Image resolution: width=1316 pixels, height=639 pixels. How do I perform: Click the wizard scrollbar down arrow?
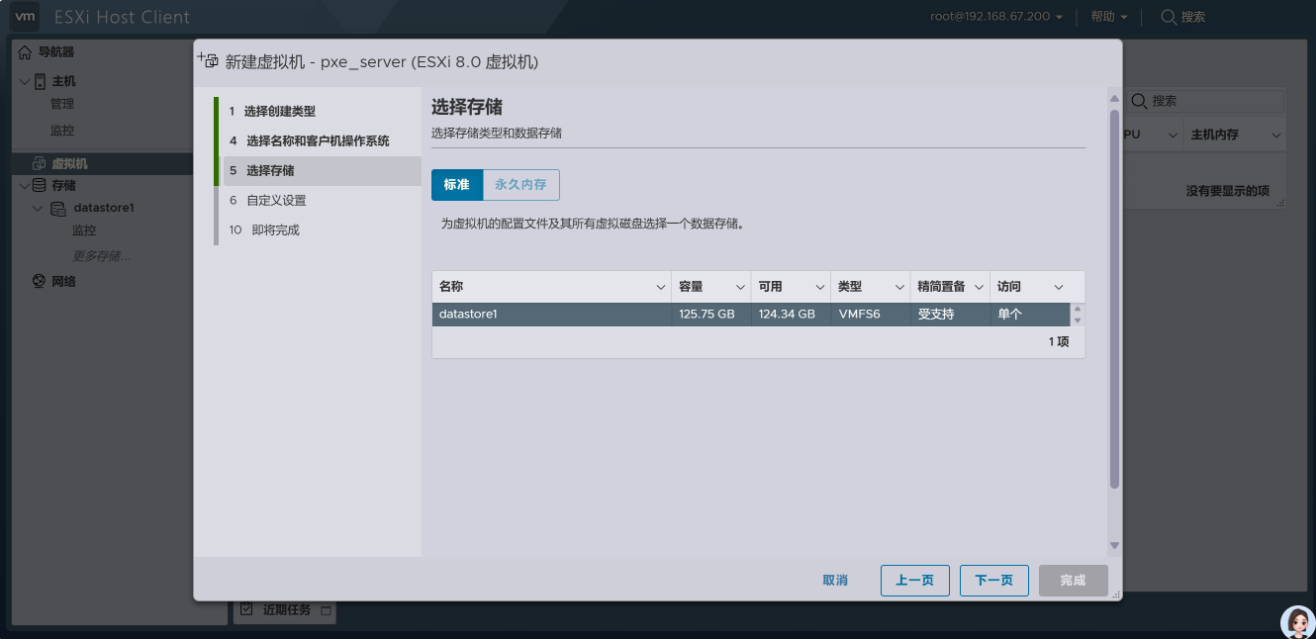[x=1115, y=546]
